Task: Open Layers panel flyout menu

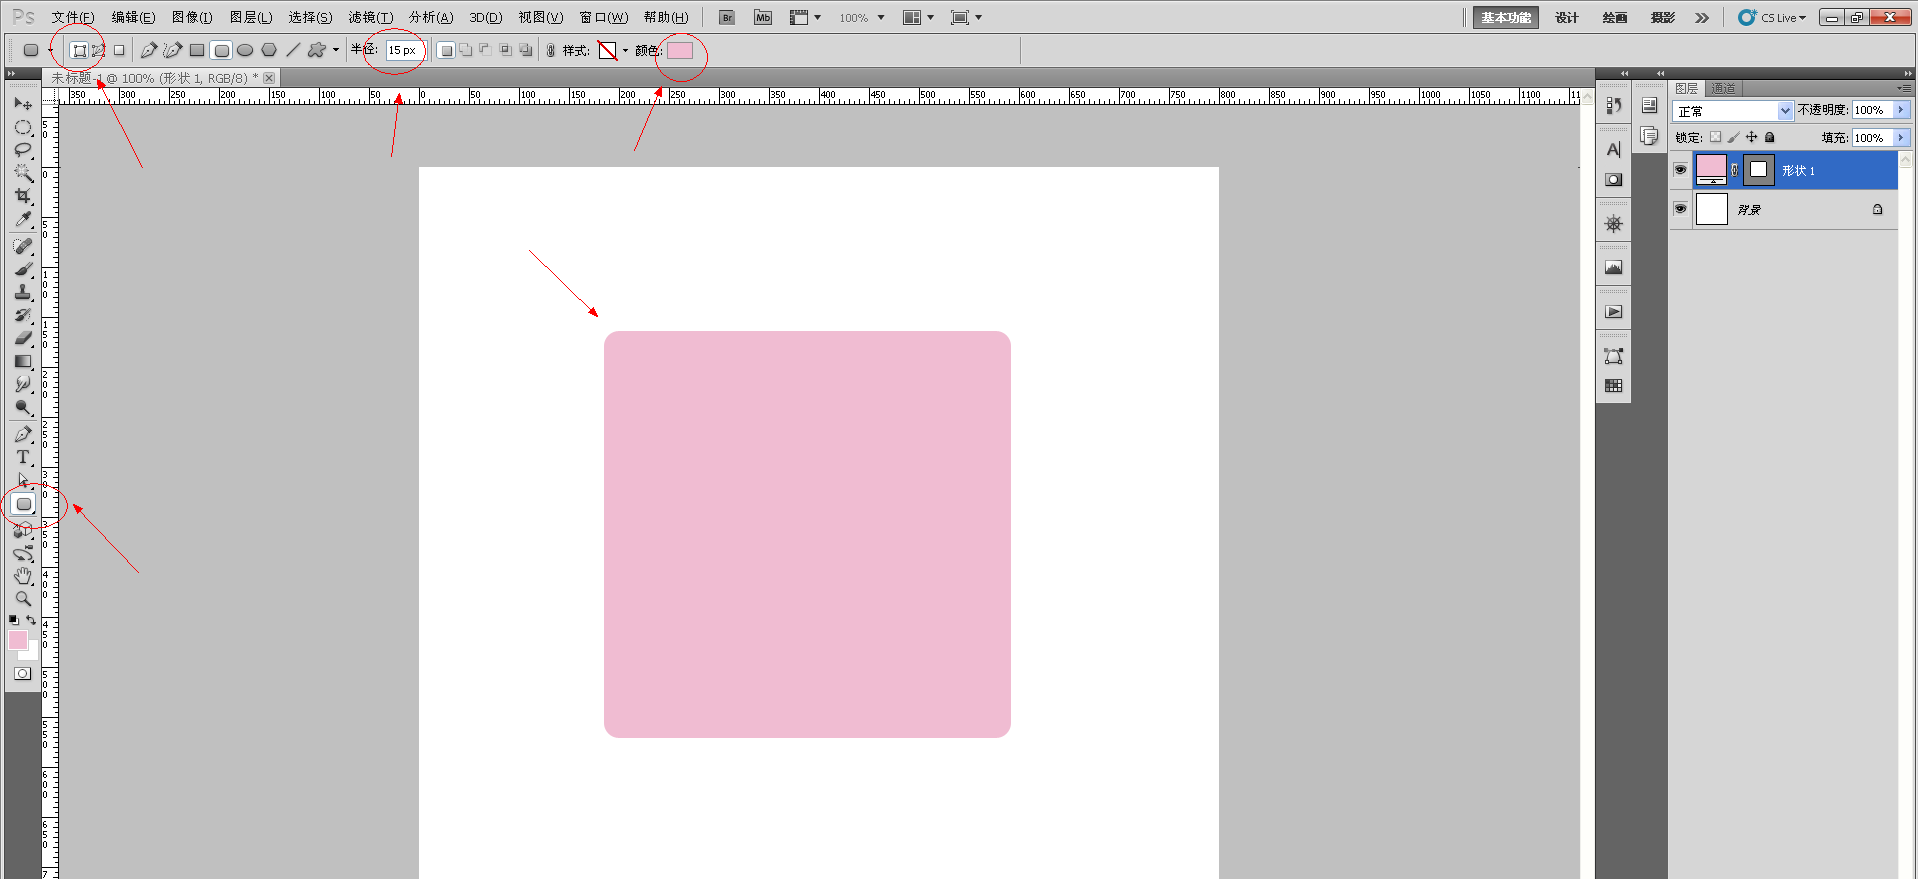Action: point(1904,88)
